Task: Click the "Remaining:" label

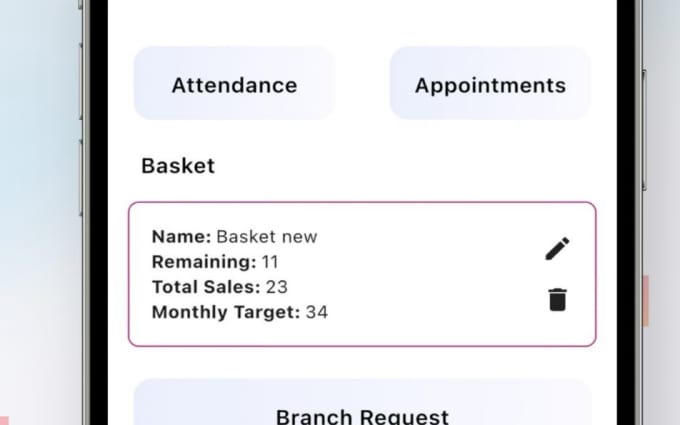Action: [x=204, y=262]
